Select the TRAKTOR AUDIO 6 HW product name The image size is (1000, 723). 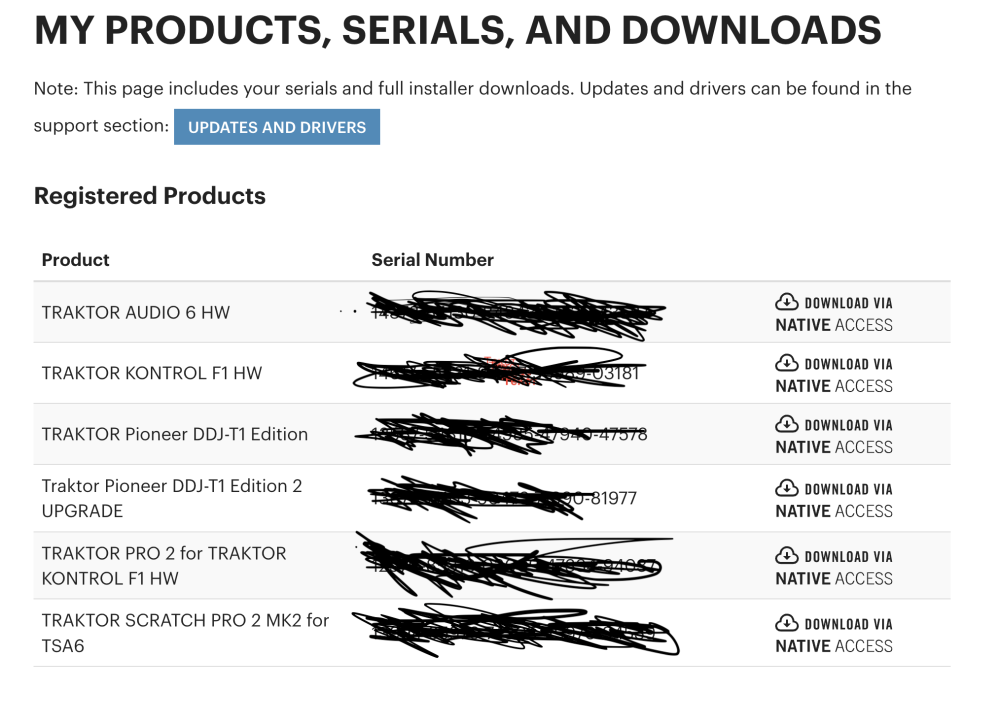tap(135, 312)
